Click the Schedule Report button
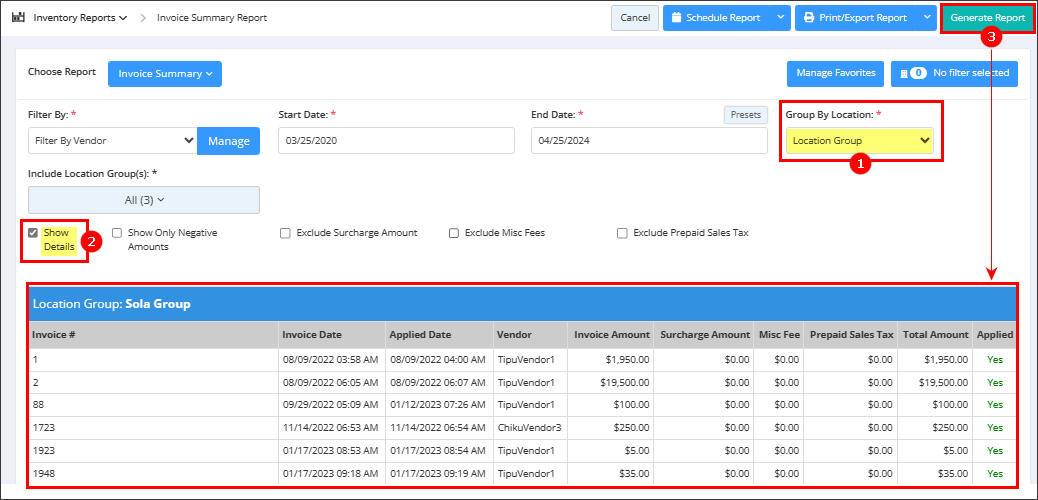Image resolution: width=1038 pixels, height=500 pixels. coord(716,18)
